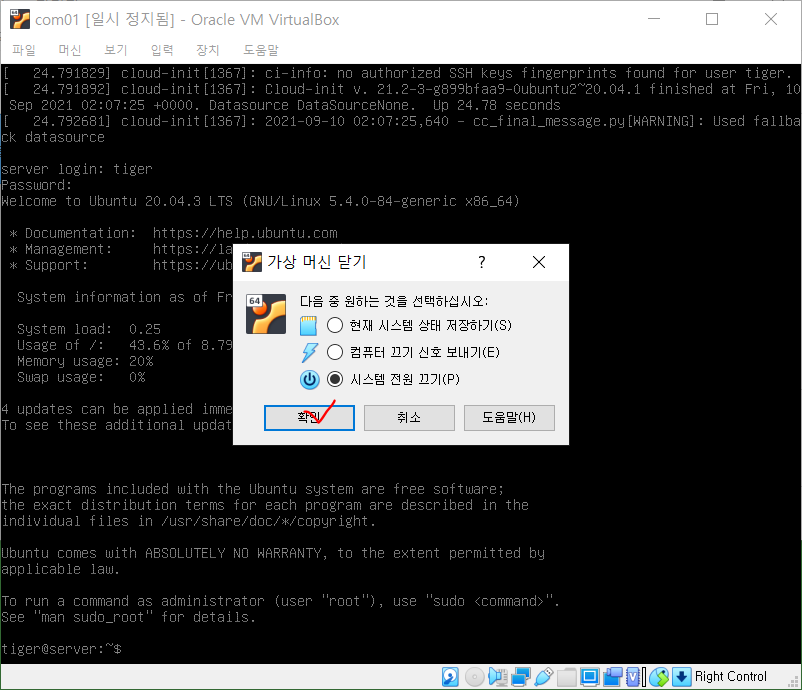Click the memory card icon beside 상태 저장하기
Image resolution: width=802 pixels, height=690 pixels.
pos(308,326)
